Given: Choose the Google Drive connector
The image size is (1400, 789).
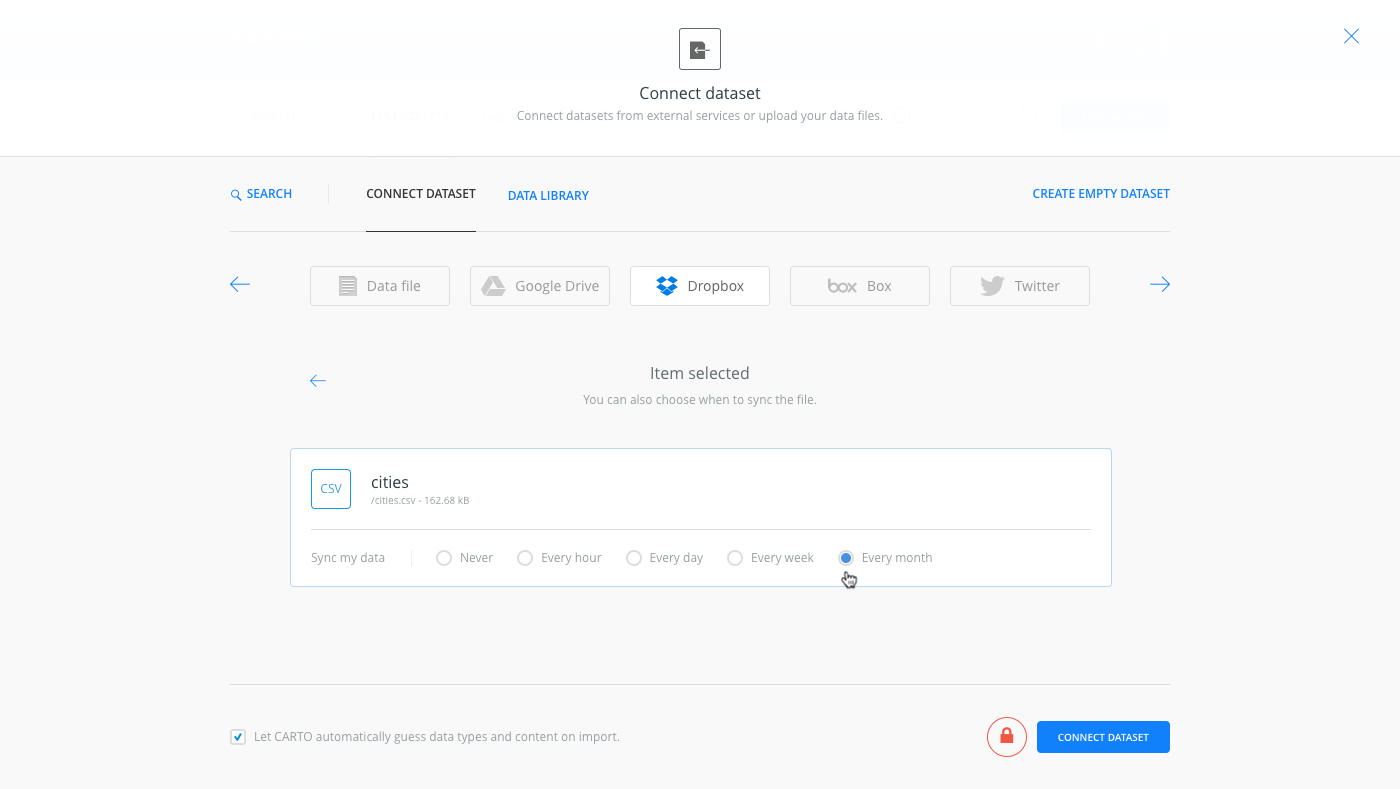Looking at the screenshot, I should 540,286.
